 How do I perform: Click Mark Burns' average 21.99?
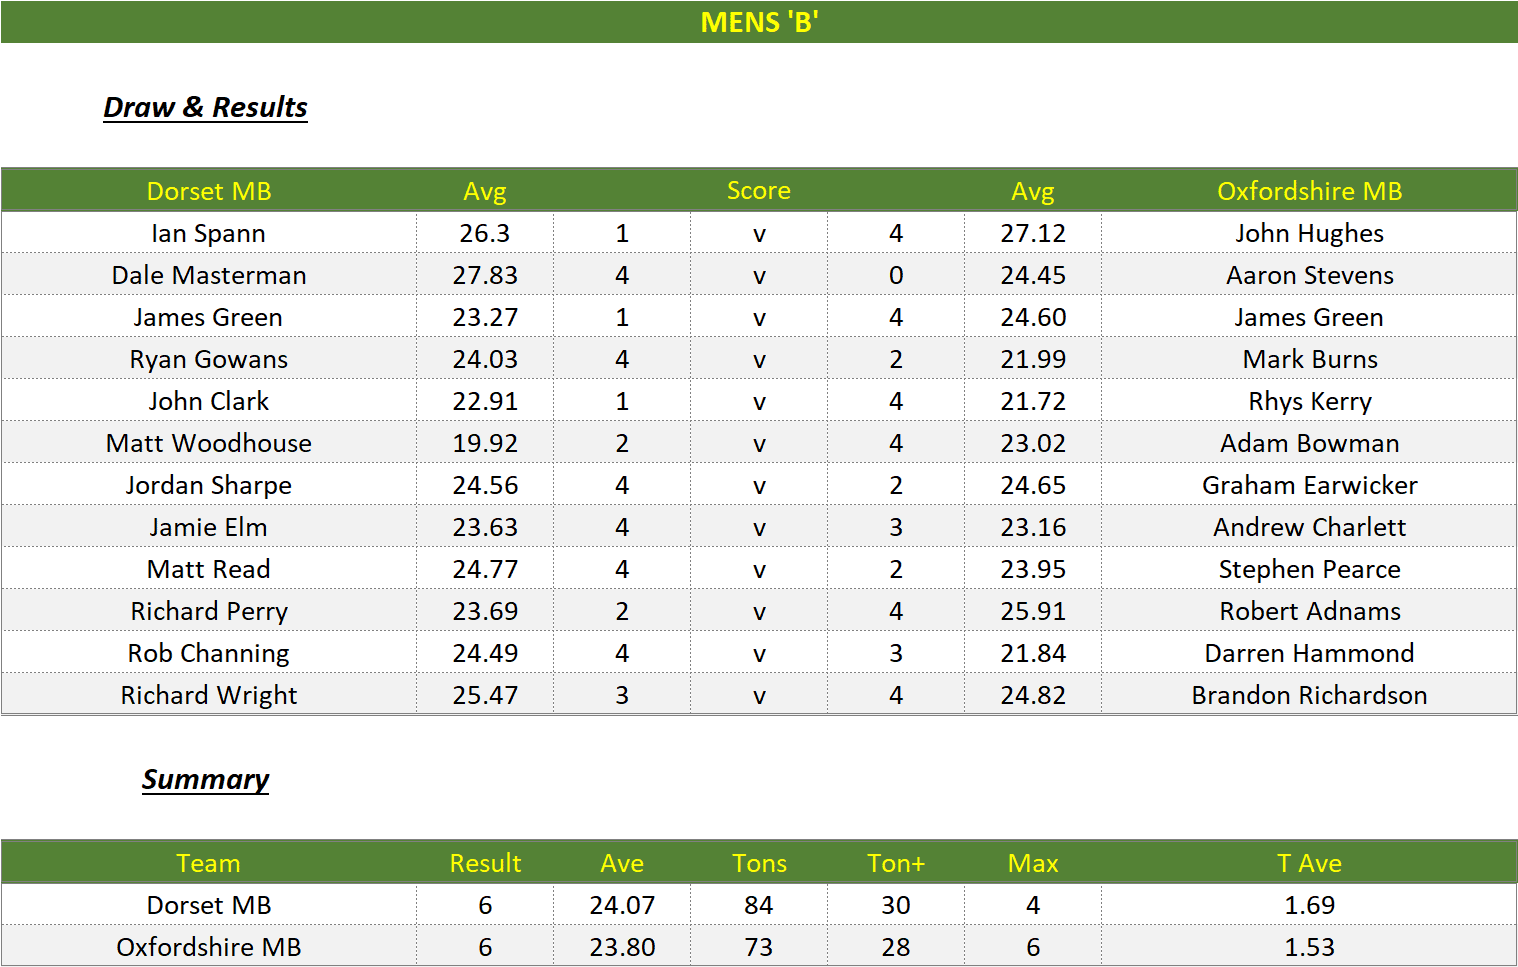point(1033,359)
